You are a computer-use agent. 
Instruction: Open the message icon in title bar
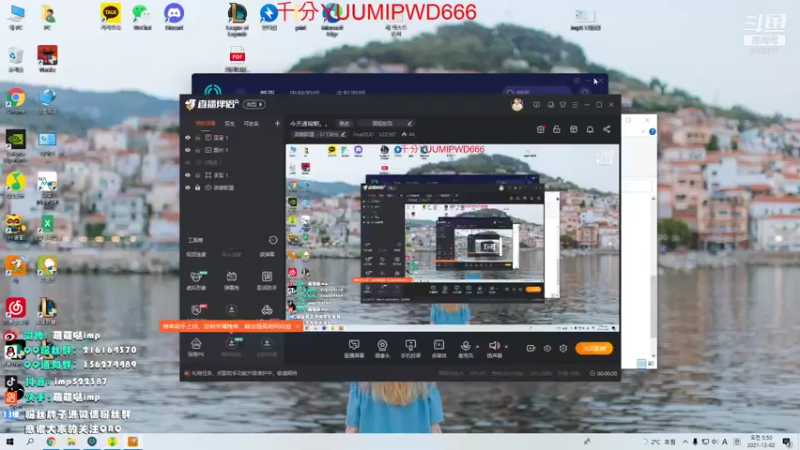pyautogui.click(x=536, y=105)
